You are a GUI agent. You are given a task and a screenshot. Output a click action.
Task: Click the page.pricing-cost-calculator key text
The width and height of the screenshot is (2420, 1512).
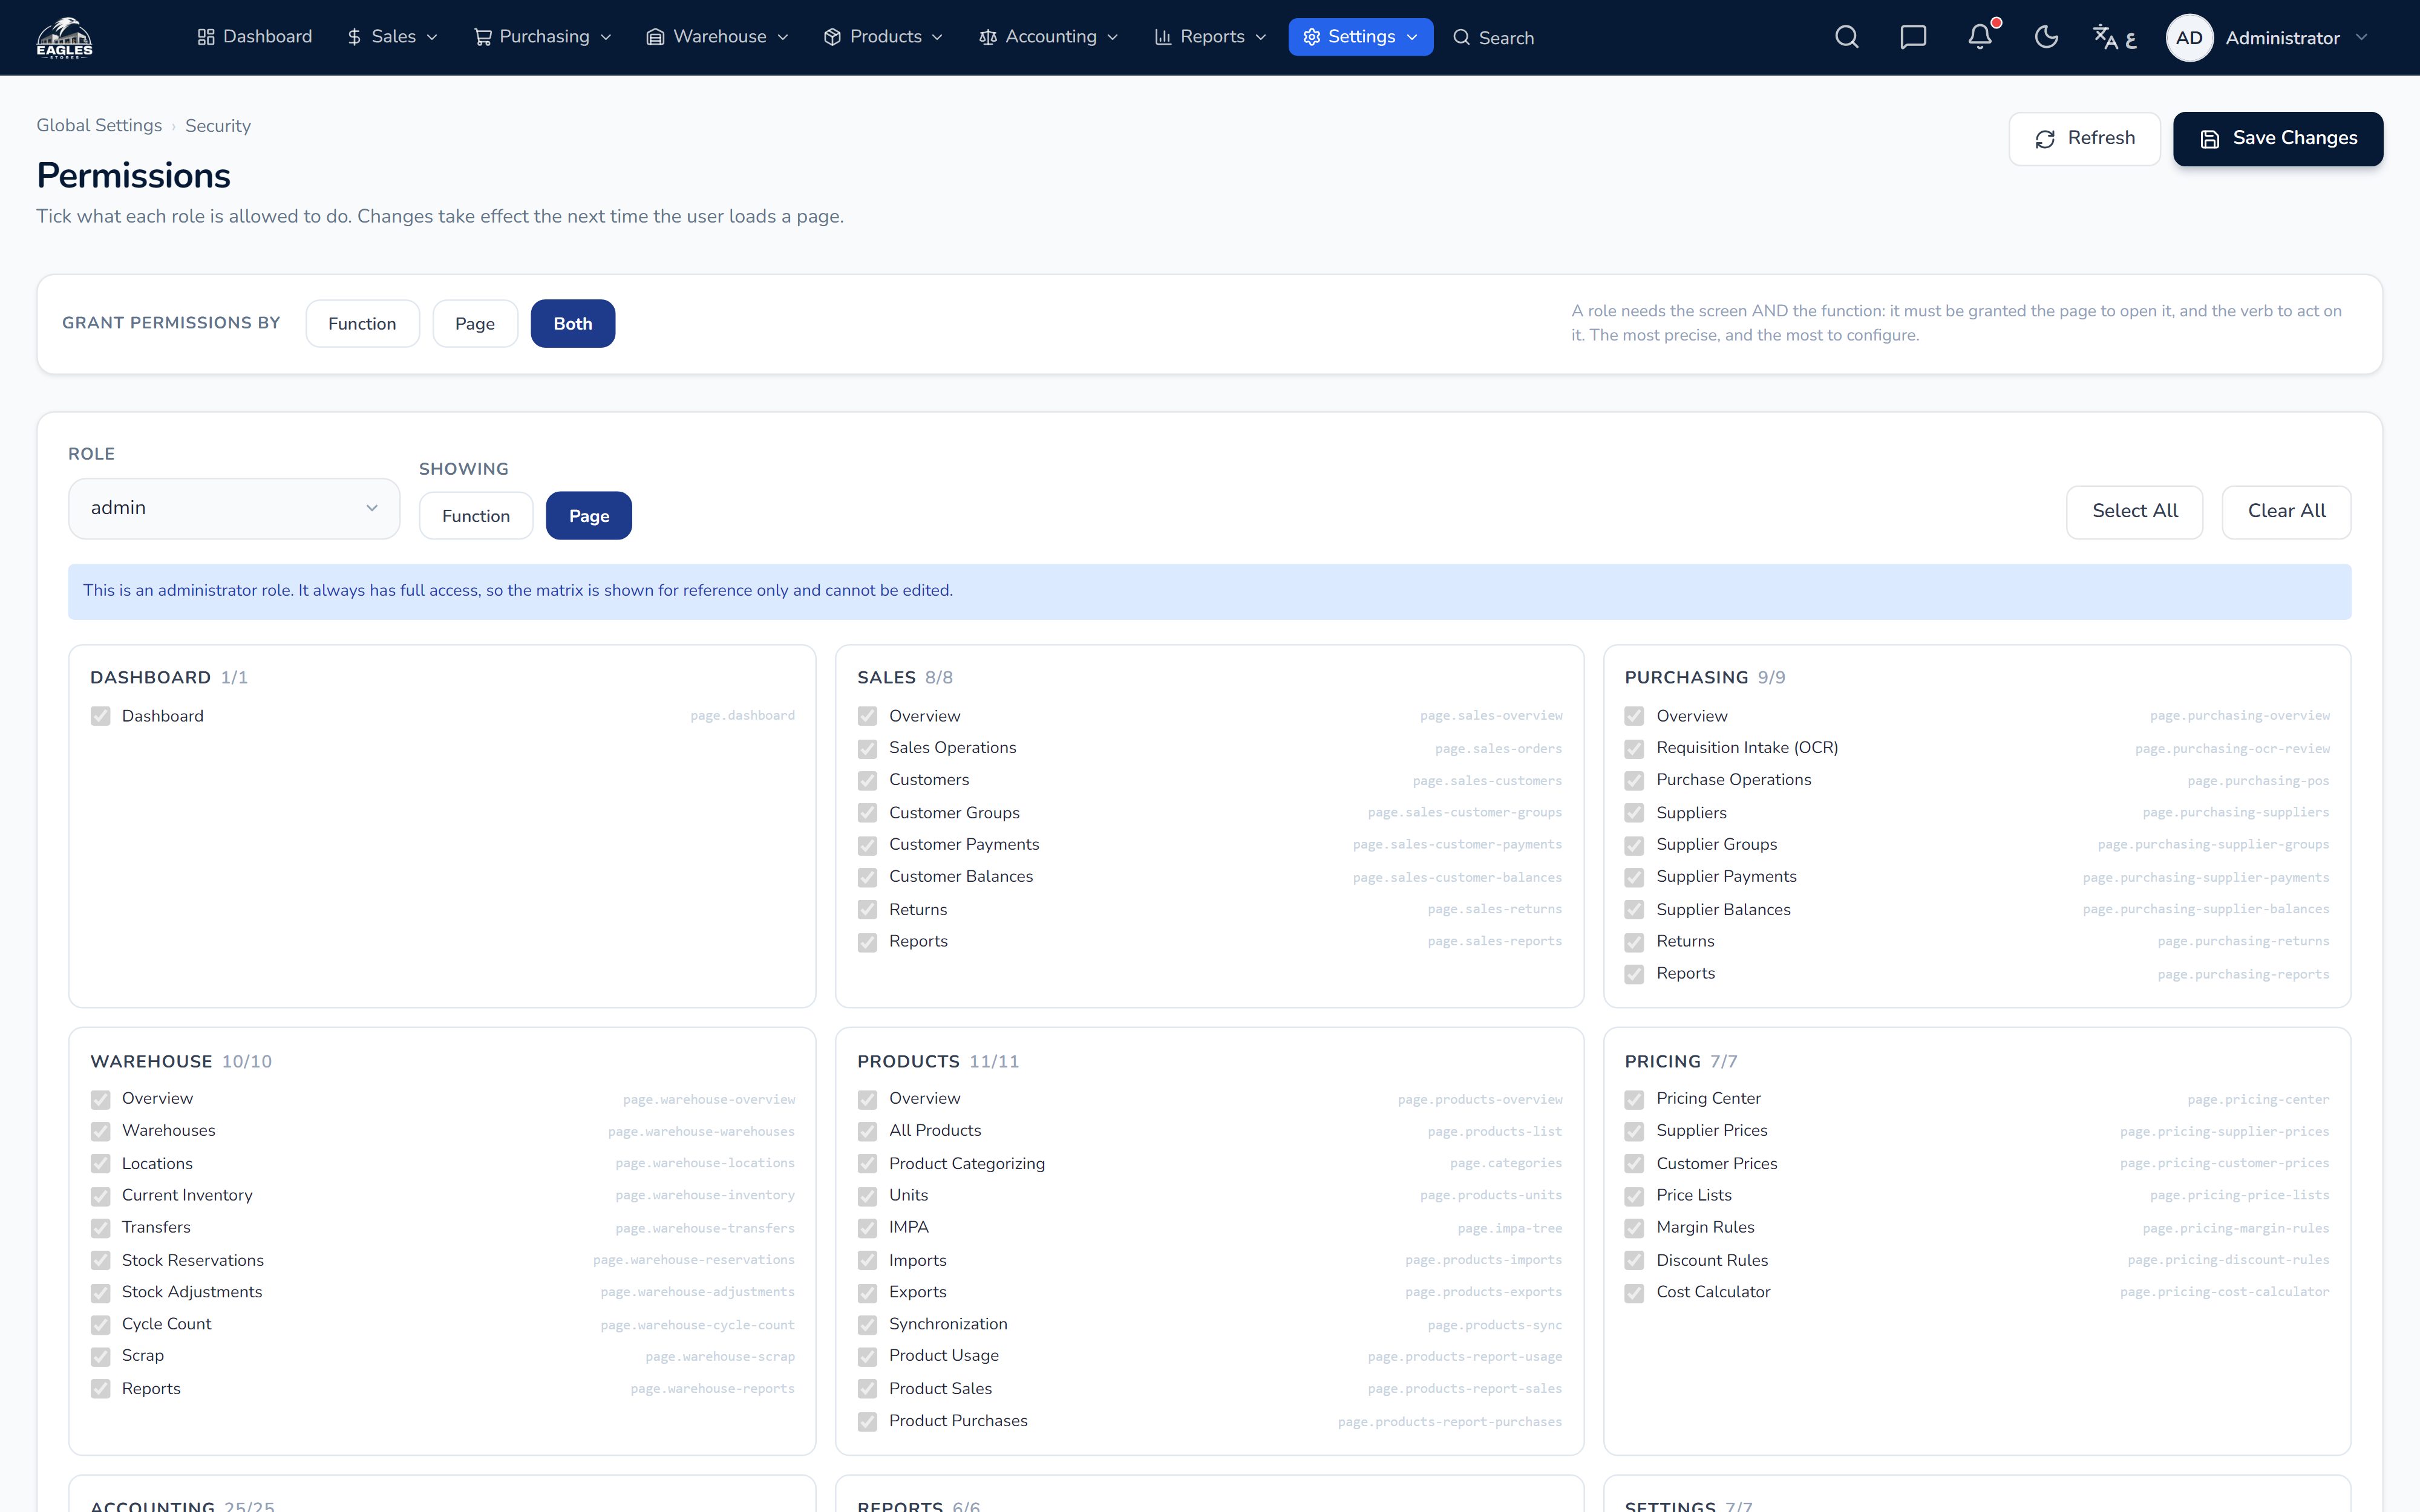click(2224, 1292)
